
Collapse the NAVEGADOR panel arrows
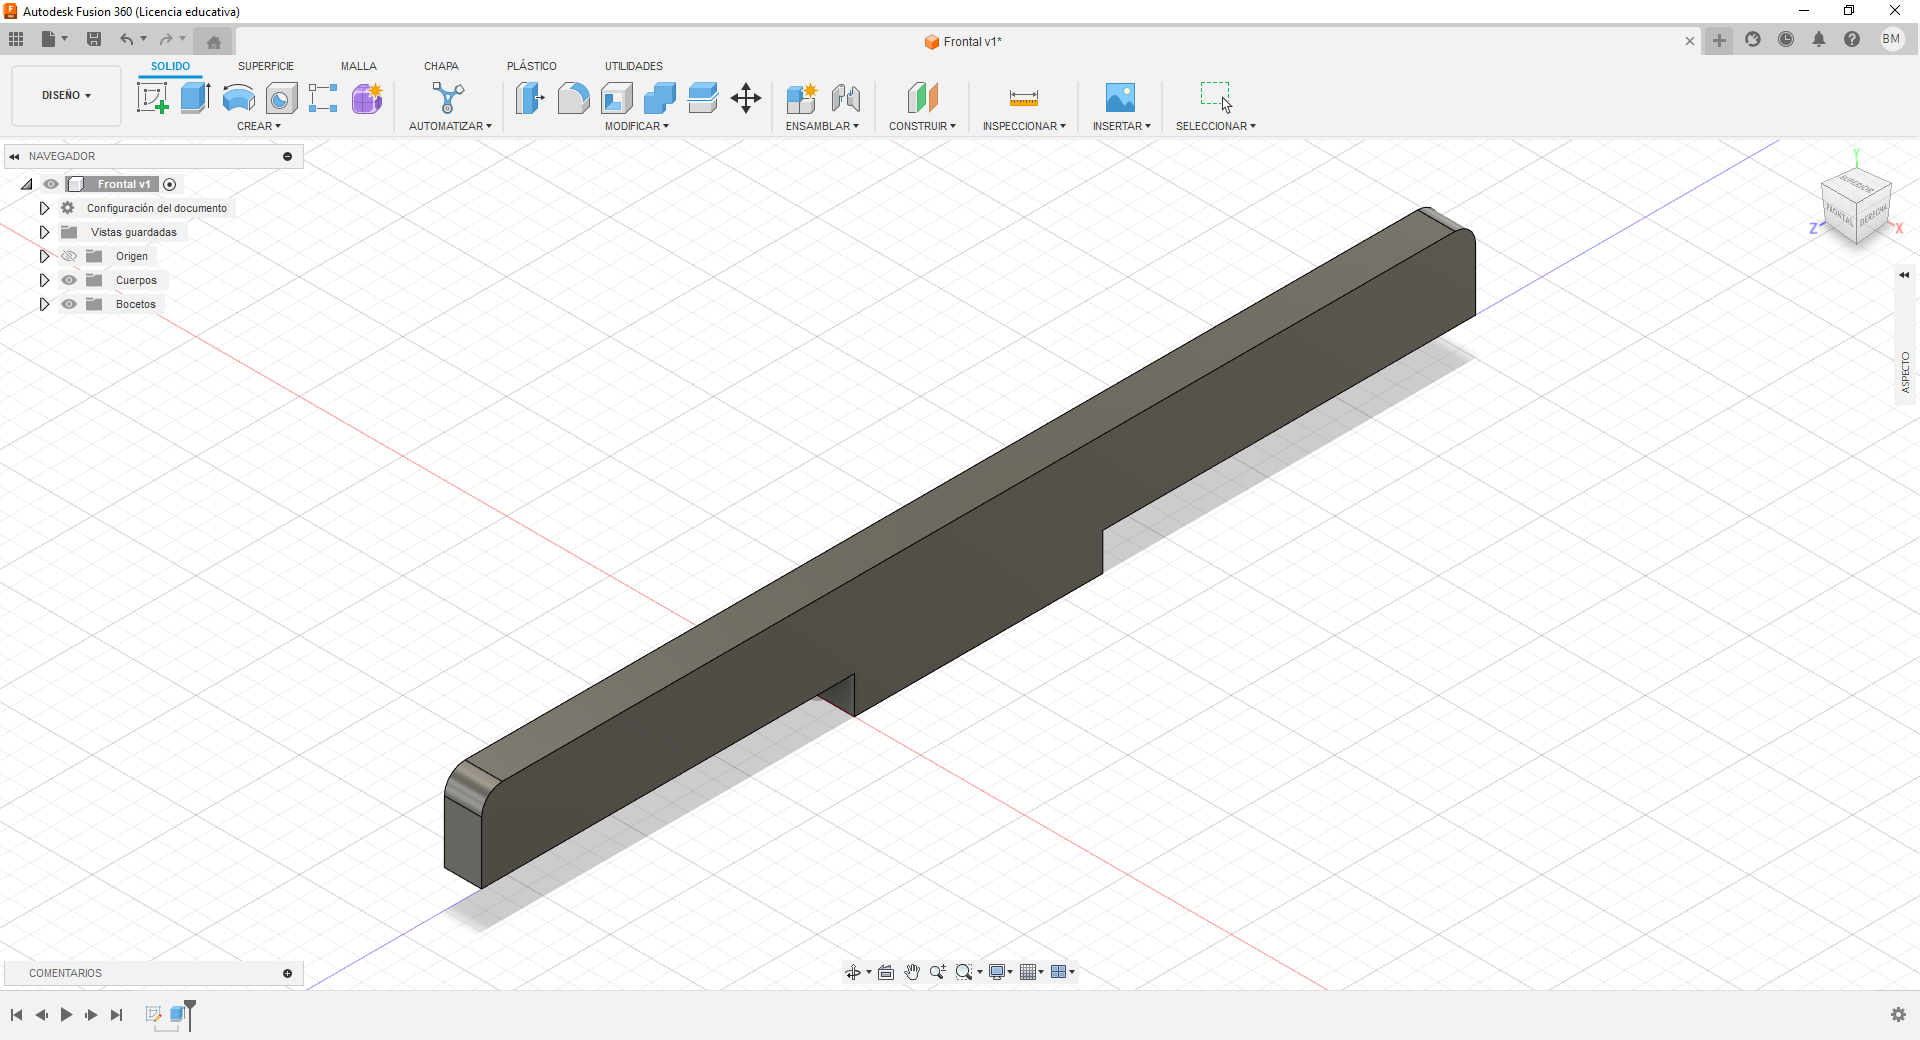14,156
